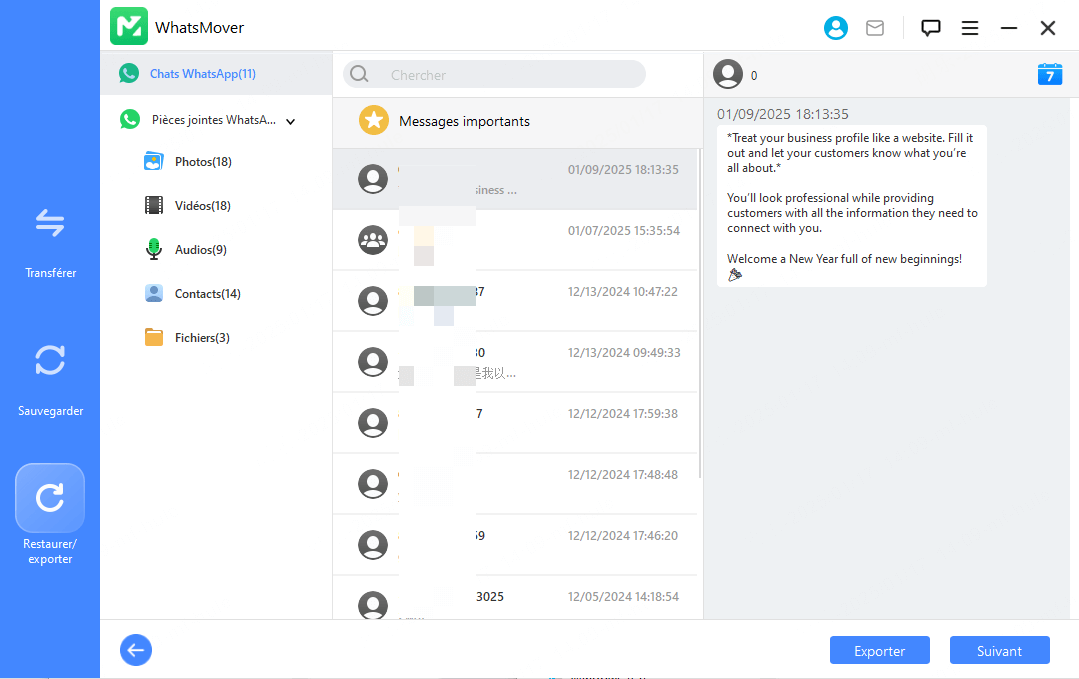Viewport: 1079px width, 679px height.
Task: Click the Transférer icon in sidebar
Action: [x=50, y=223]
